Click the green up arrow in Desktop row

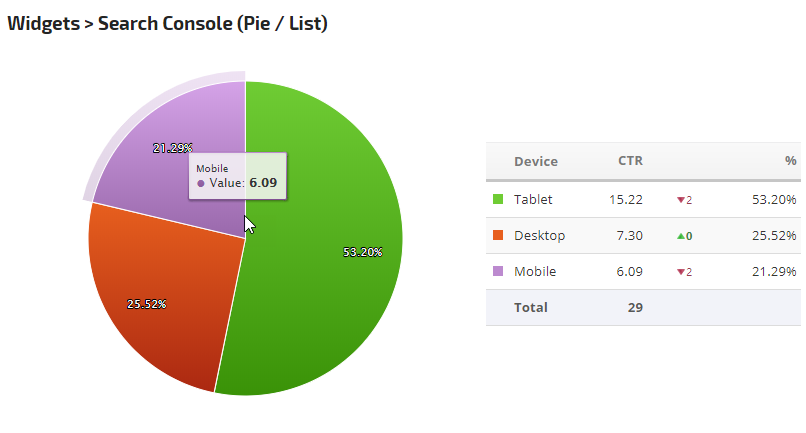[x=681, y=236]
